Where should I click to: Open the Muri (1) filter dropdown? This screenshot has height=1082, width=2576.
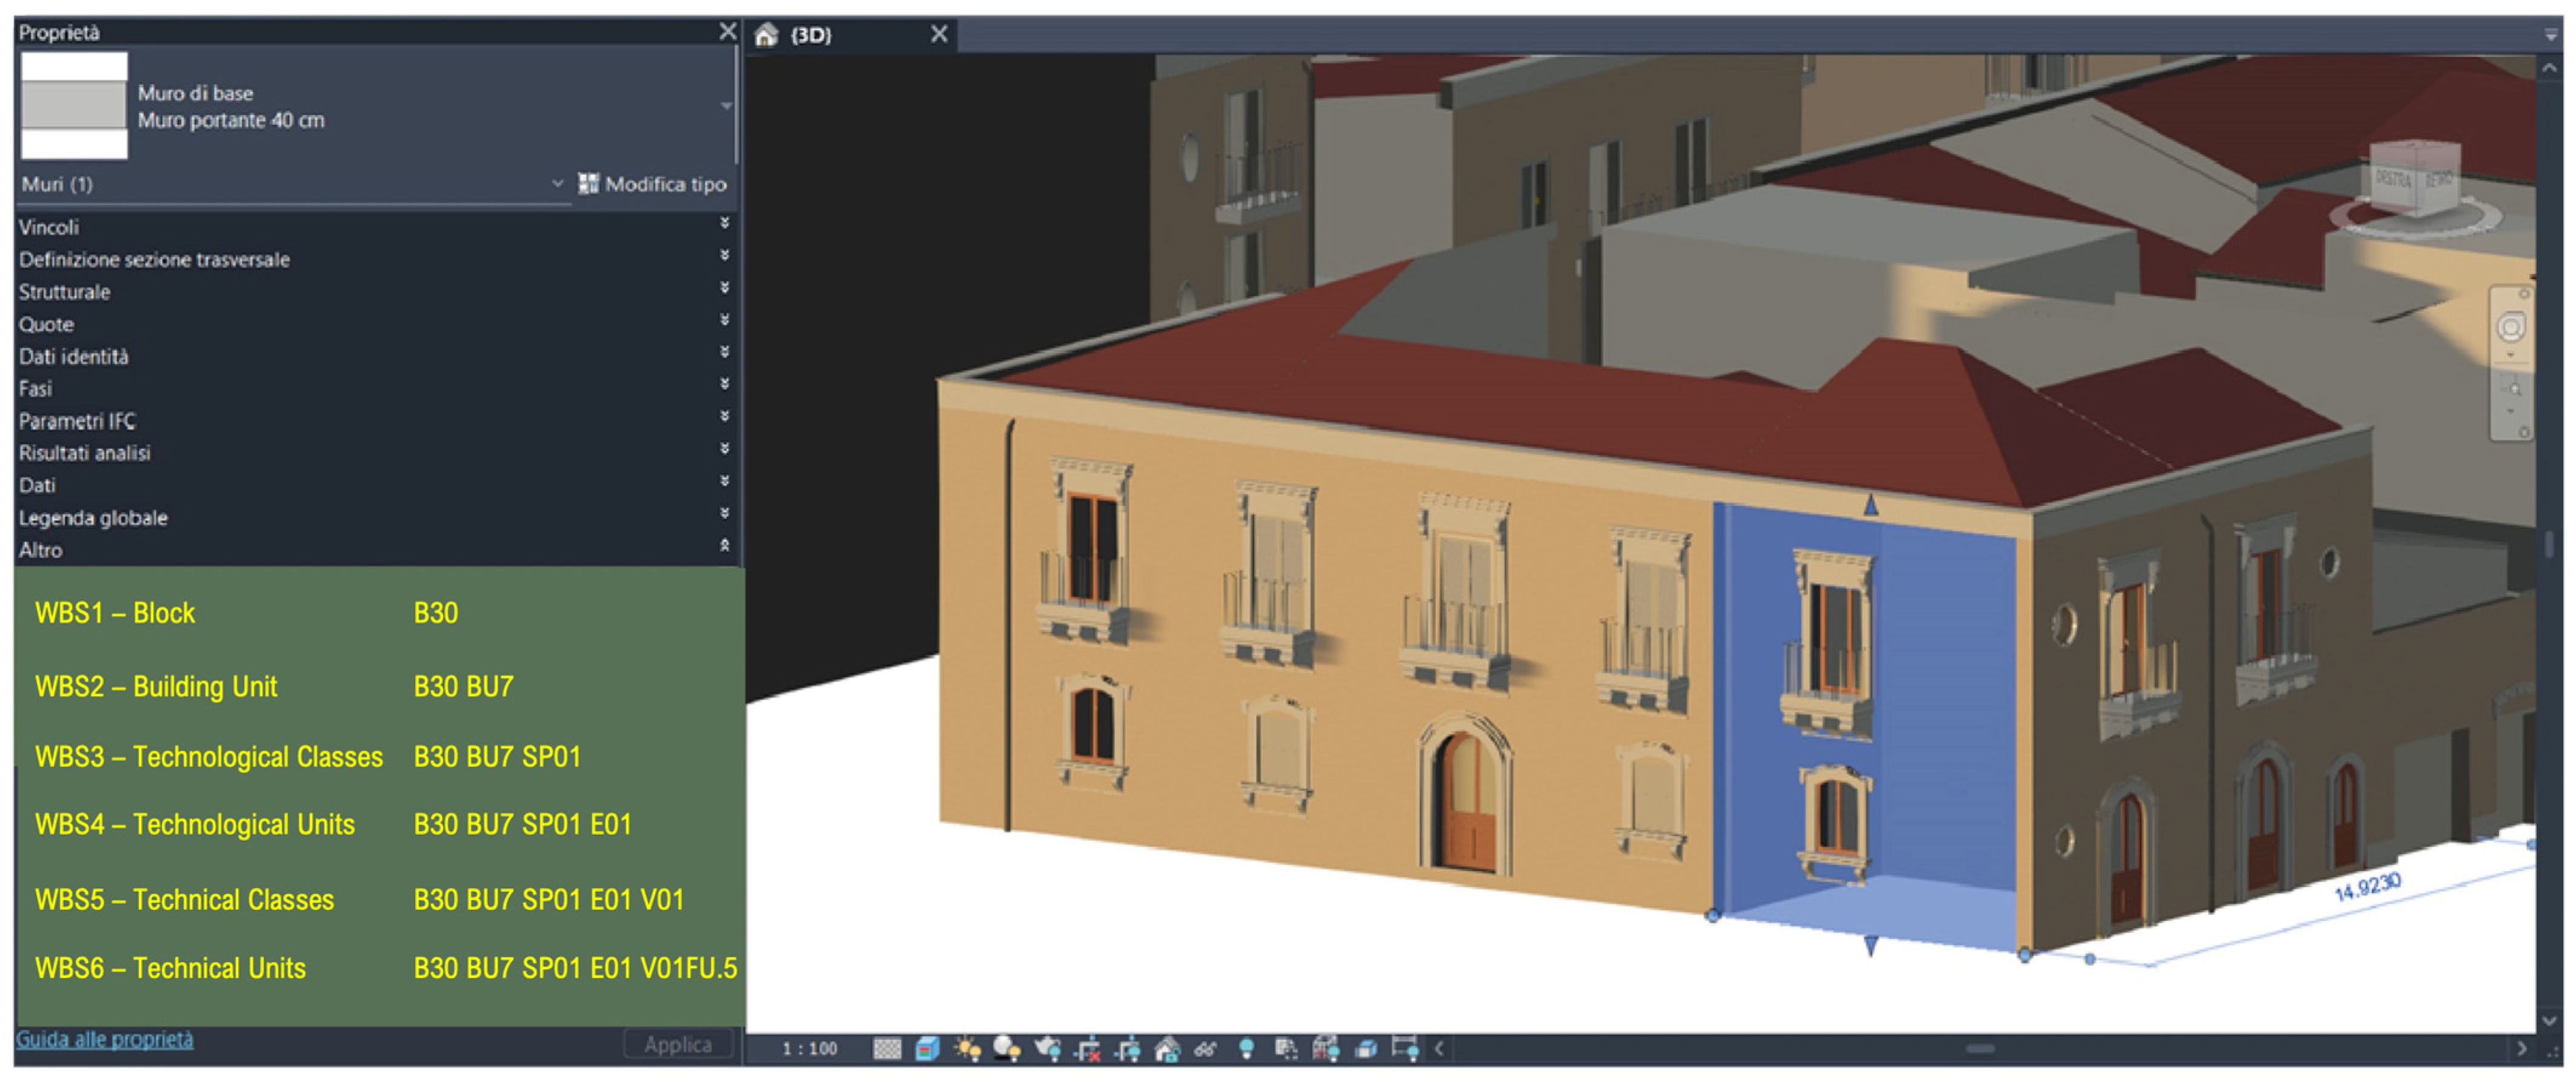[557, 184]
